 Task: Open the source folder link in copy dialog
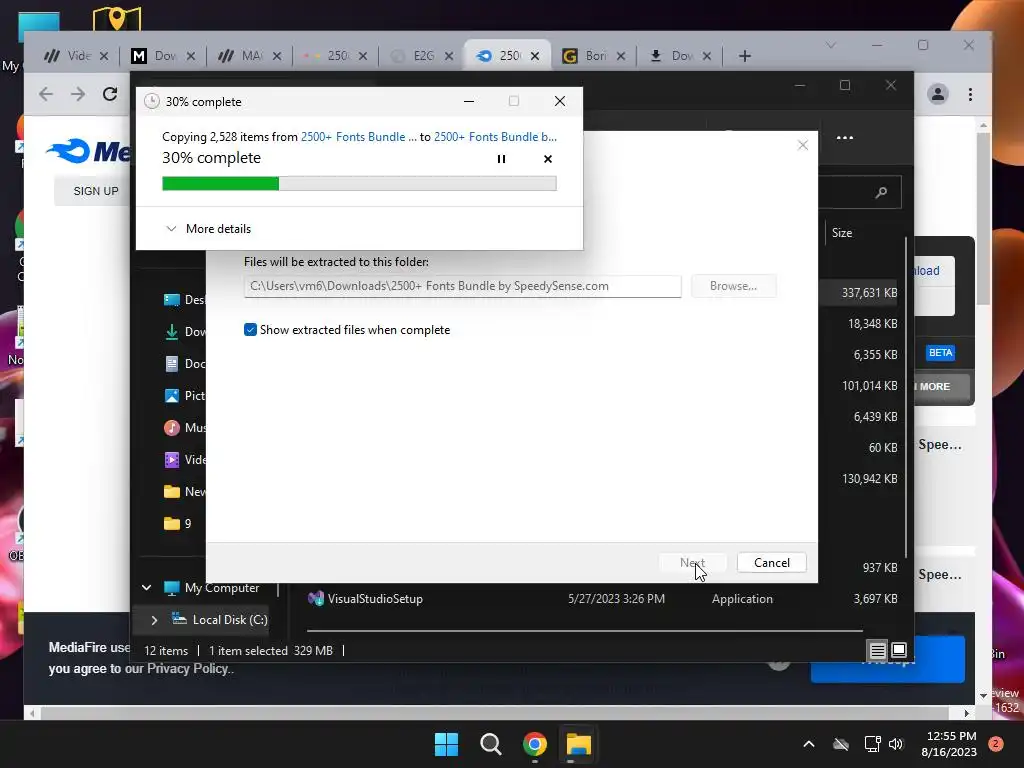[358, 136]
